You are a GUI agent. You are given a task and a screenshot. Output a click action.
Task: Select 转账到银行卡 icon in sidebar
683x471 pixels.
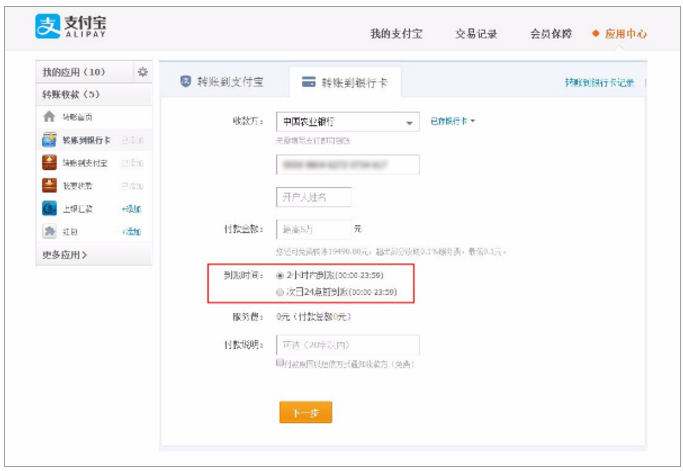[49, 140]
